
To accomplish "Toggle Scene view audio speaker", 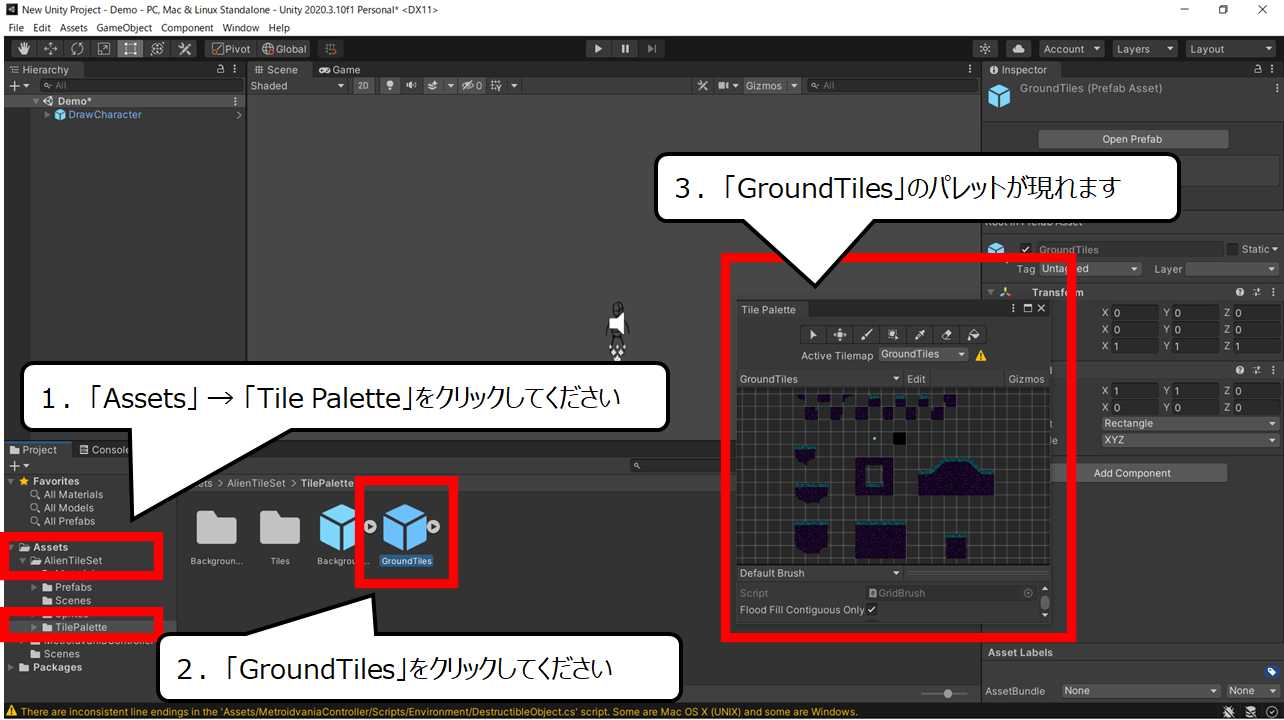I will pos(411,86).
